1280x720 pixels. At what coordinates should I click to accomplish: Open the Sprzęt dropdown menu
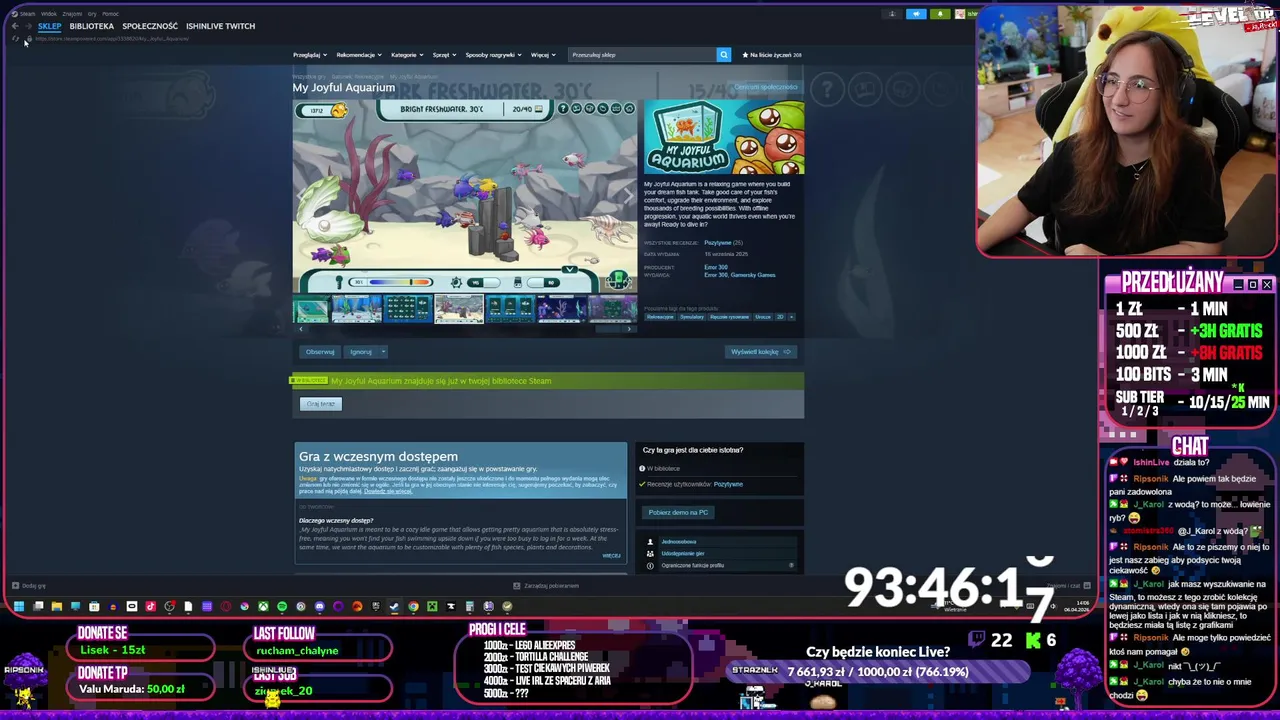[x=445, y=55]
